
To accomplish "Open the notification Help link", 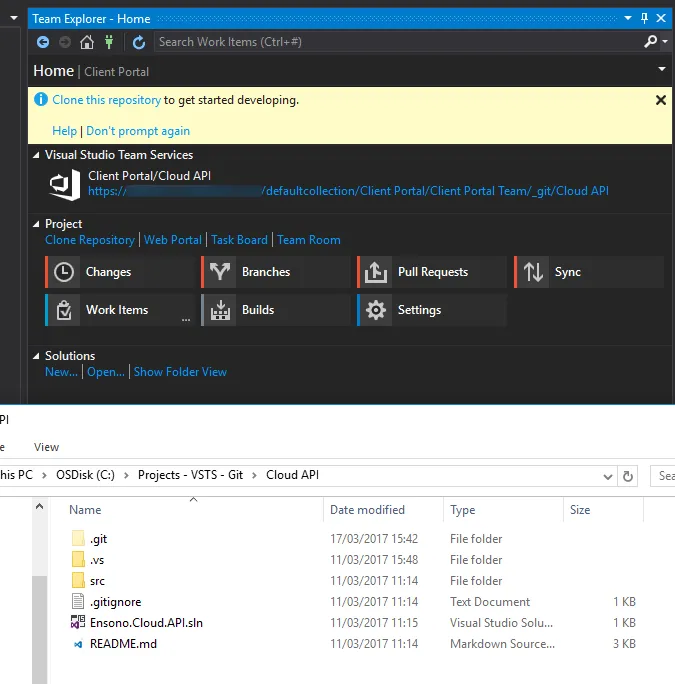I will [x=64, y=131].
